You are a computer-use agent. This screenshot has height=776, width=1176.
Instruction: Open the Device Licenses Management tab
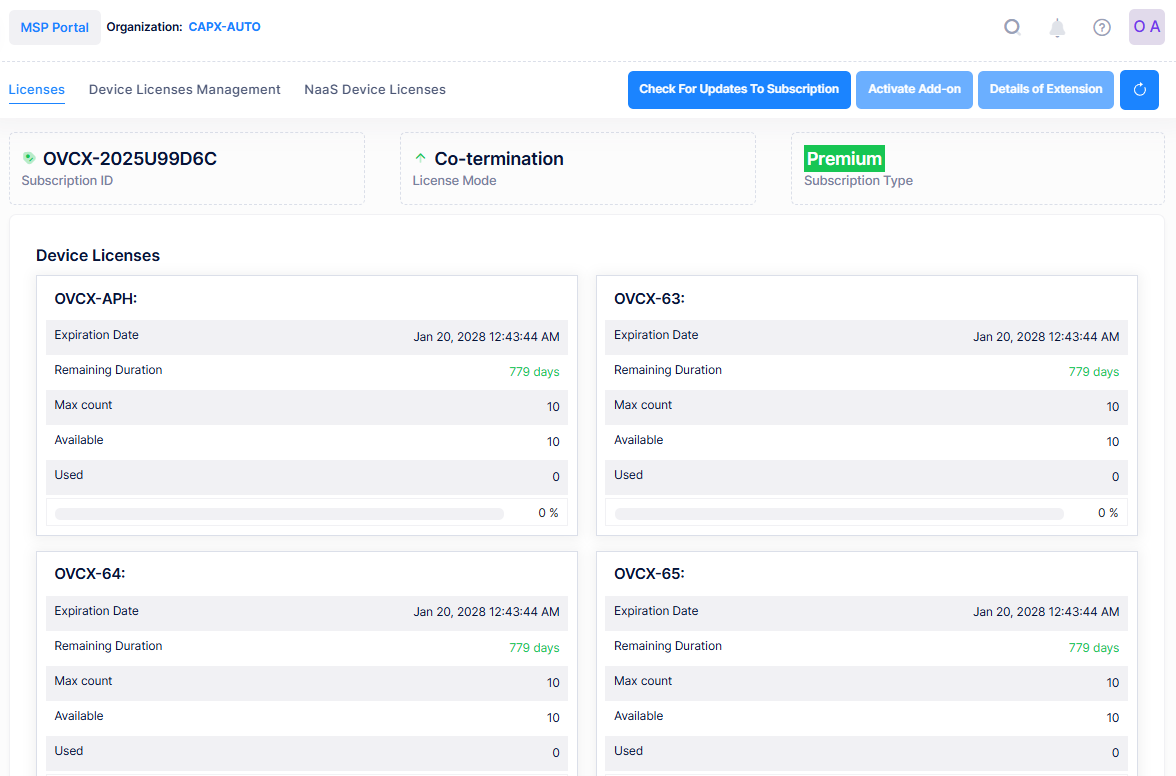pos(185,90)
